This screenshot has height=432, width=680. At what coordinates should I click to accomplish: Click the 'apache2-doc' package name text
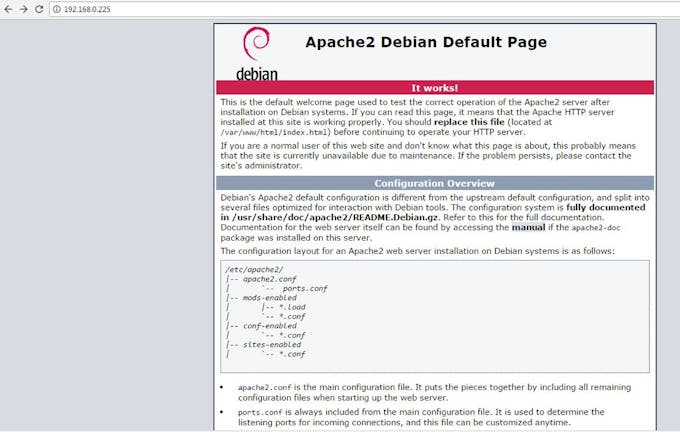(x=596, y=228)
